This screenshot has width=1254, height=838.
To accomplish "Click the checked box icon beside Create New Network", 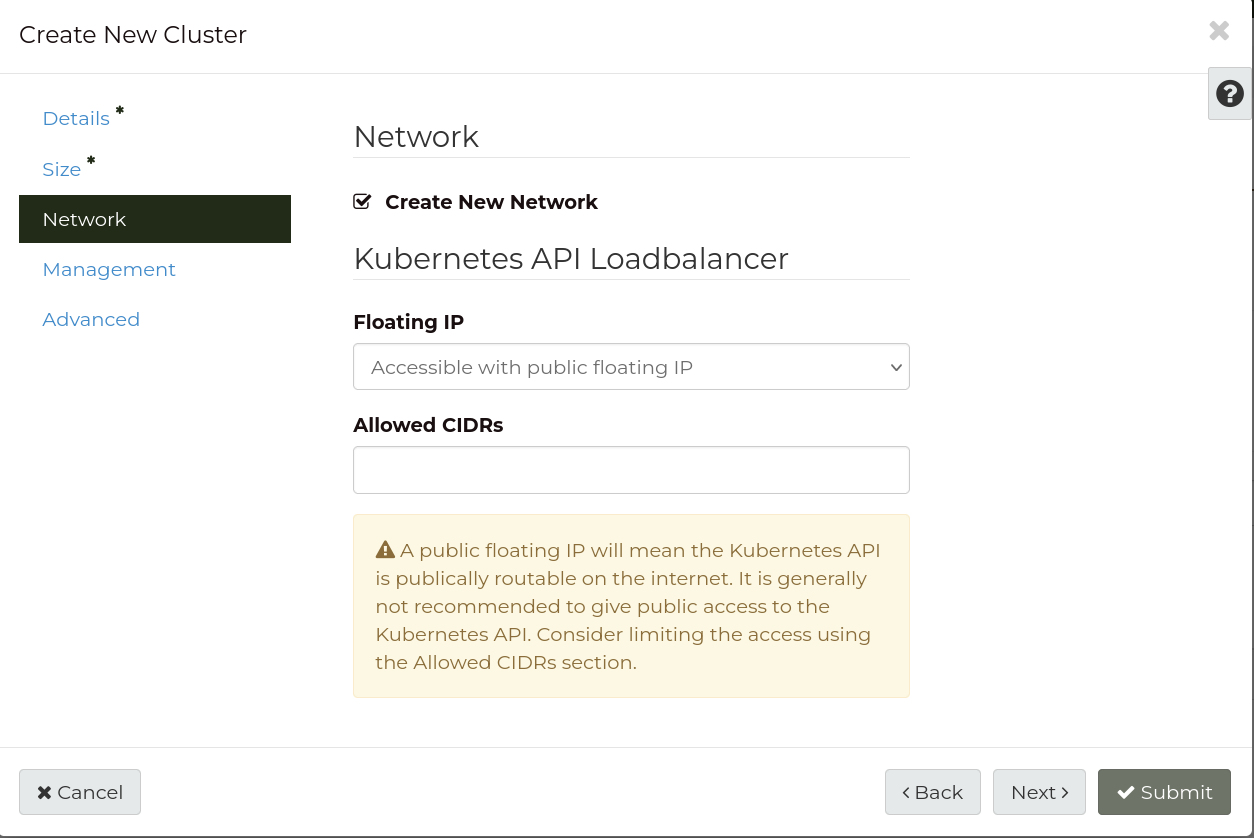I will tap(362, 201).
